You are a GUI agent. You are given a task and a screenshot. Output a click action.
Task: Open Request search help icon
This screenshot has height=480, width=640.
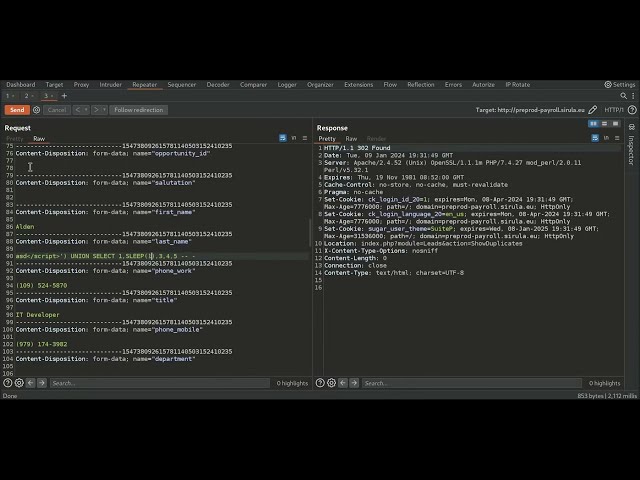8,383
